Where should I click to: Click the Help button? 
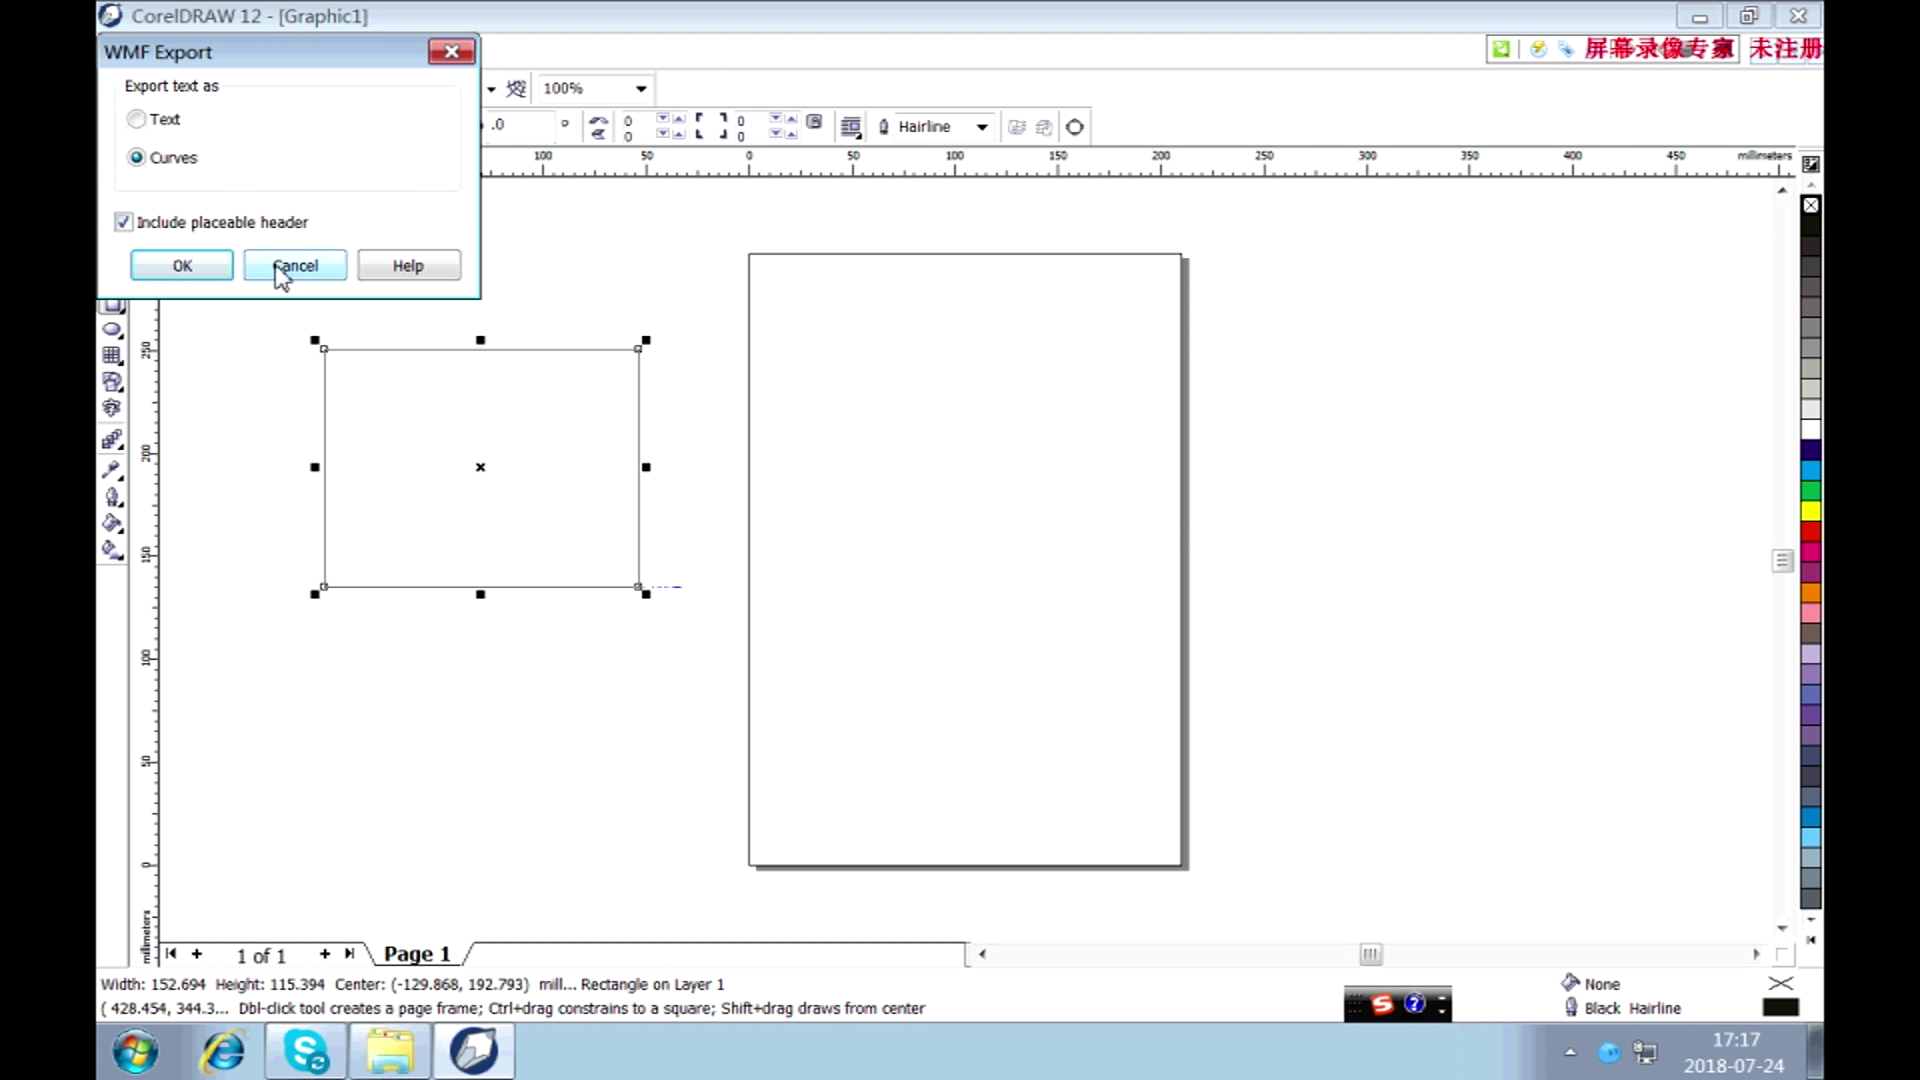408,265
